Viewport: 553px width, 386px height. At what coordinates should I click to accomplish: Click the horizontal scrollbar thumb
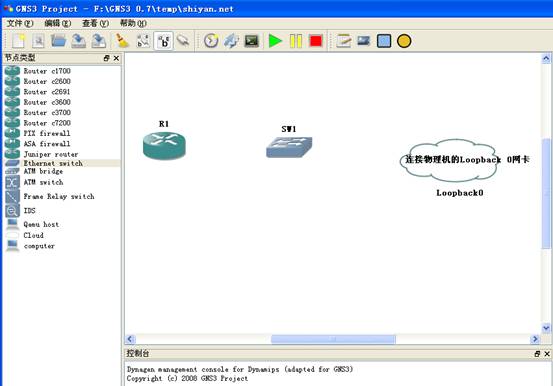(x=333, y=339)
